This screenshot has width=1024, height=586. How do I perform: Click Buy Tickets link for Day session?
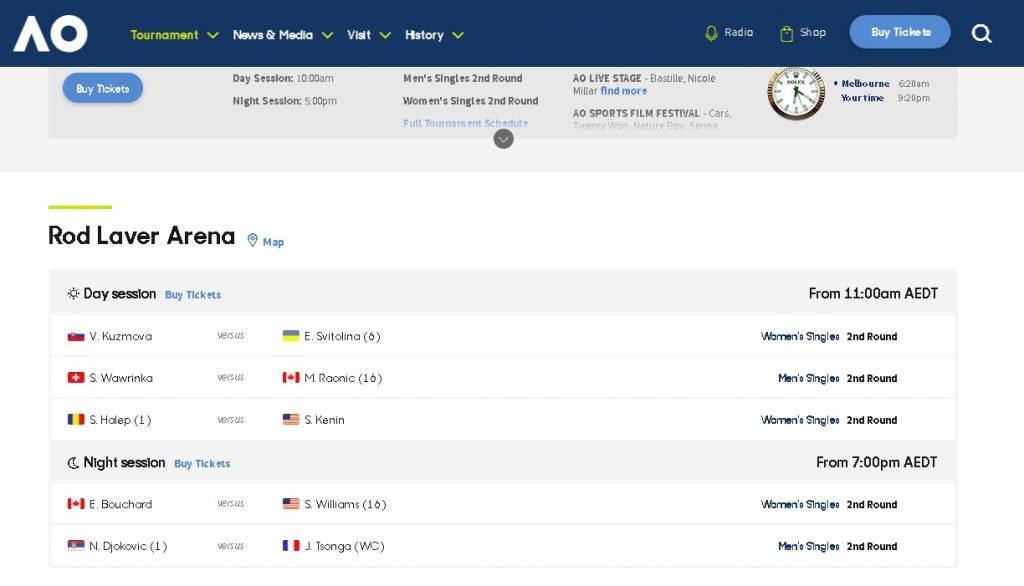[x=193, y=295]
